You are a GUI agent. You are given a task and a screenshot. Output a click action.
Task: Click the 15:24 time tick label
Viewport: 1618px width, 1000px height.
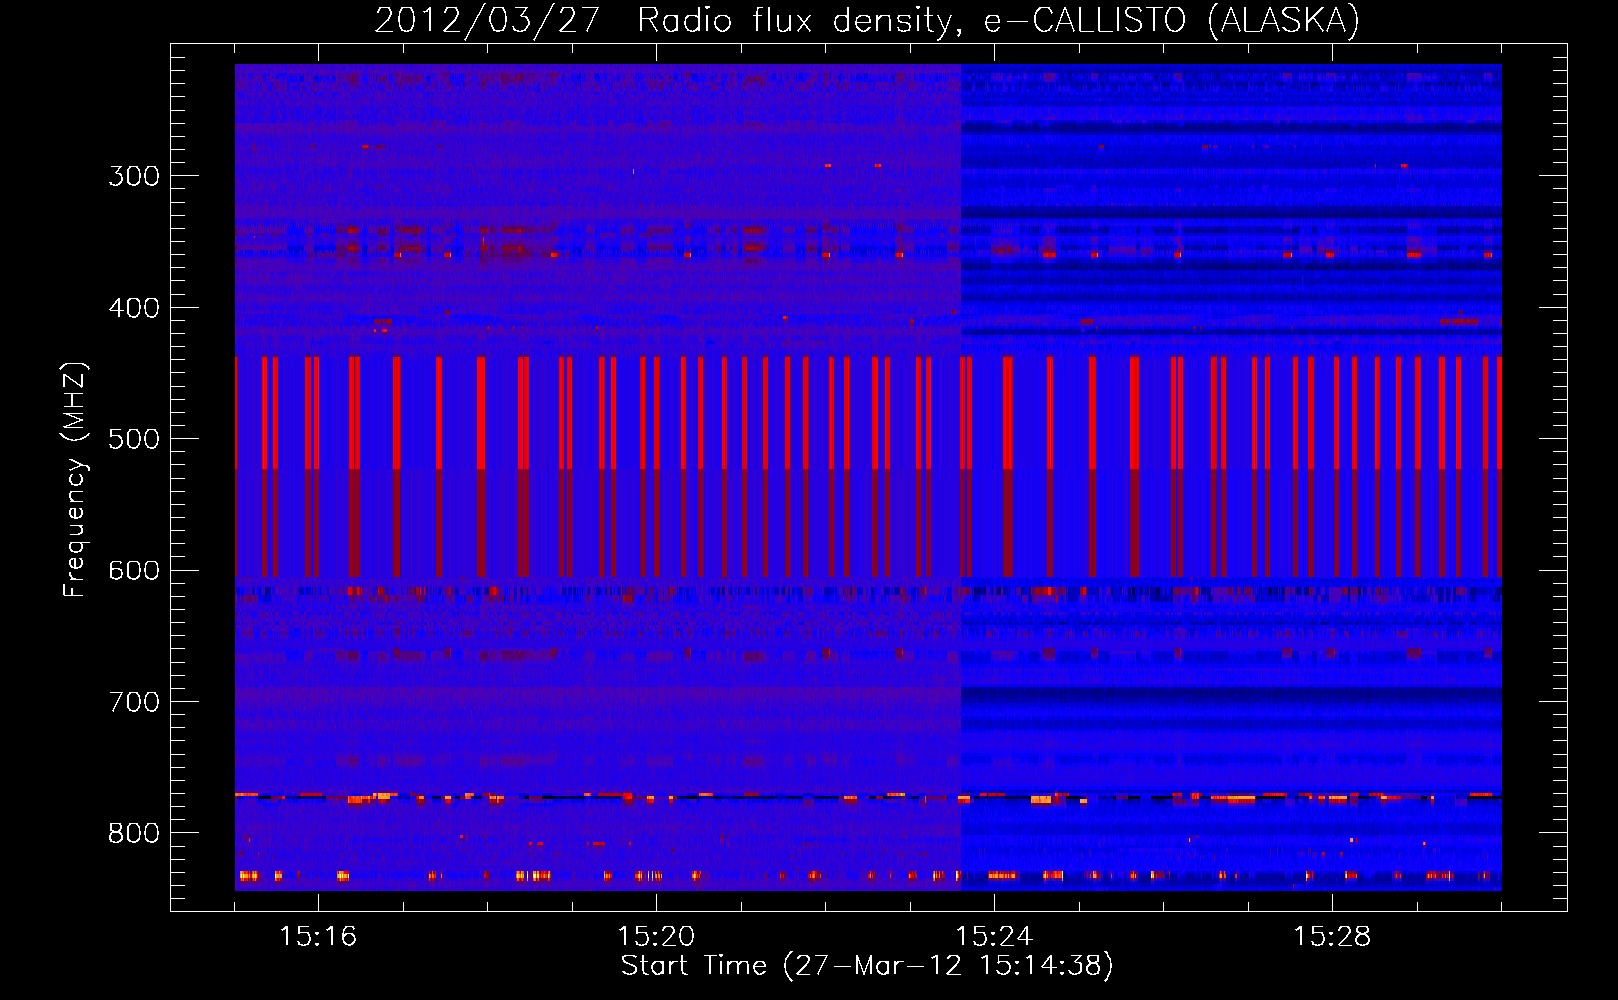tap(994, 936)
